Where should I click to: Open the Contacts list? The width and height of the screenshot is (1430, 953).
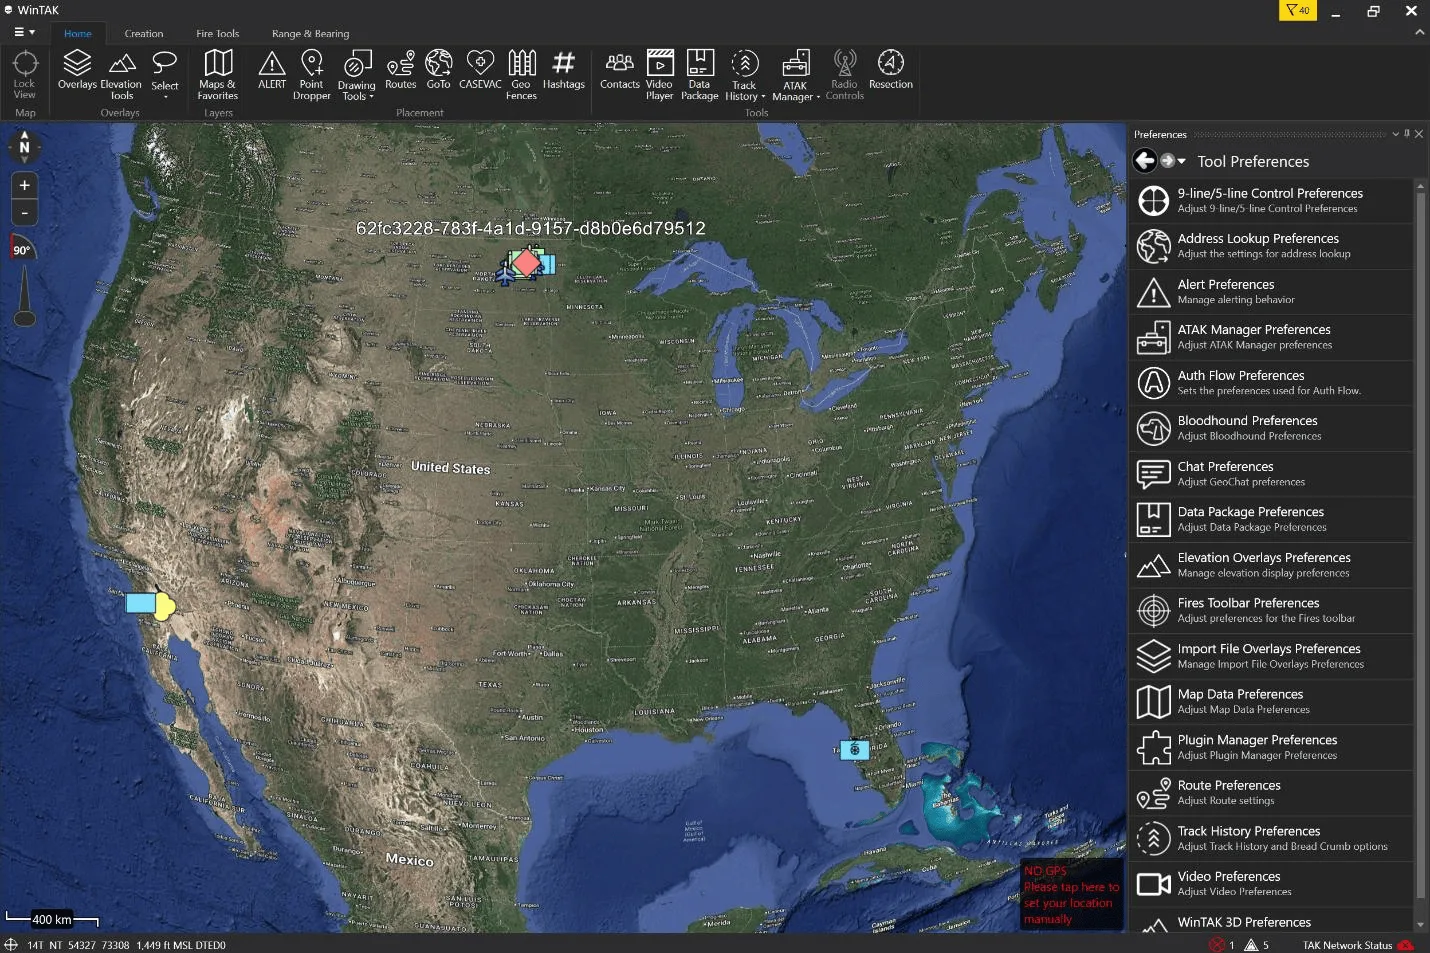tap(620, 71)
